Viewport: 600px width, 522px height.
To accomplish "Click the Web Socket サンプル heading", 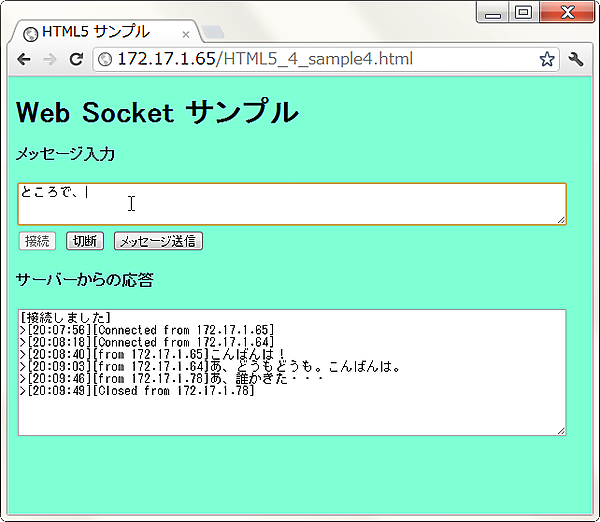I will click(157, 112).
